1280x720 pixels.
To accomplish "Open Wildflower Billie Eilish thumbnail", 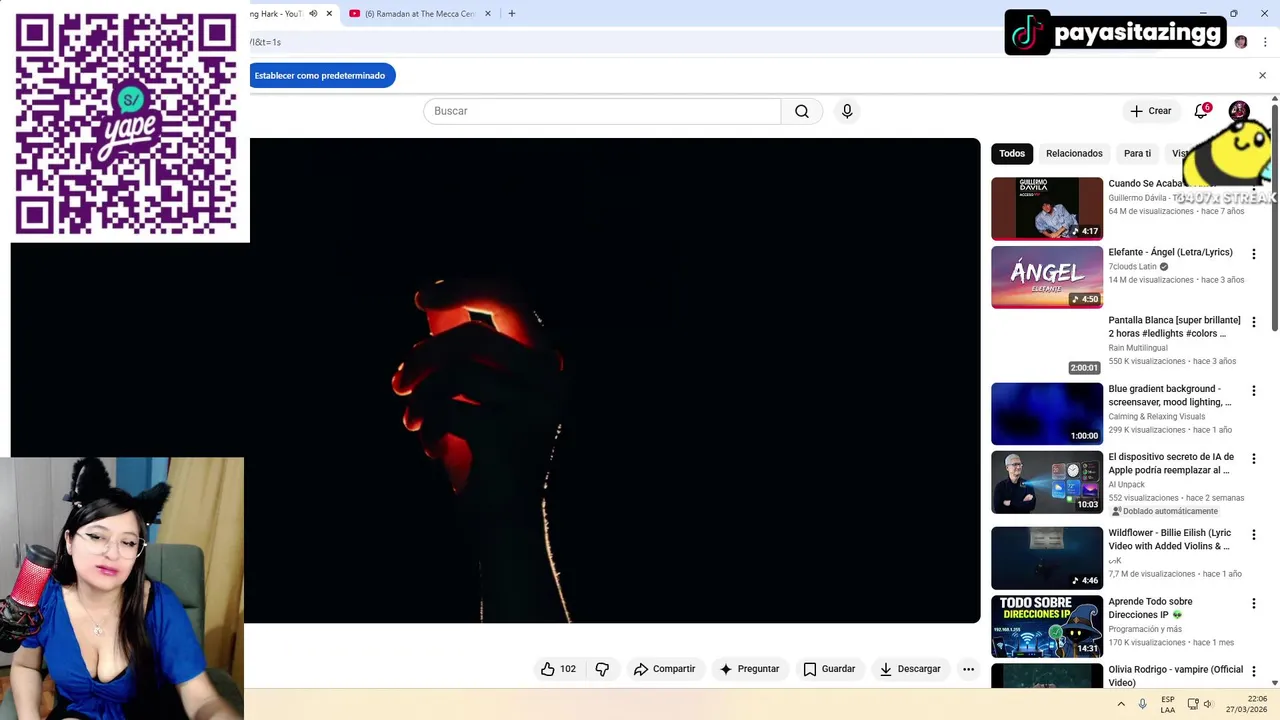I will pyautogui.click(x=1047, y=558).
